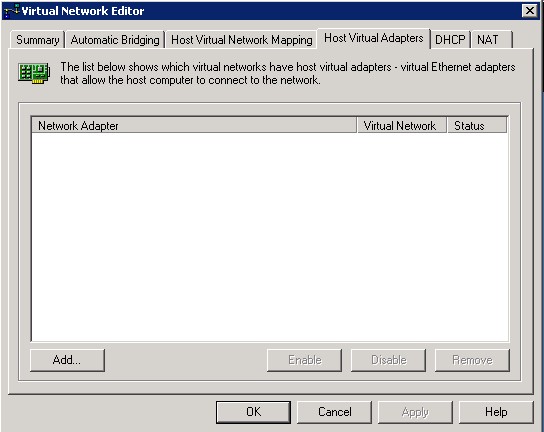Click the Add... button
Screen dimensions: 544x432
pos(67,360)
